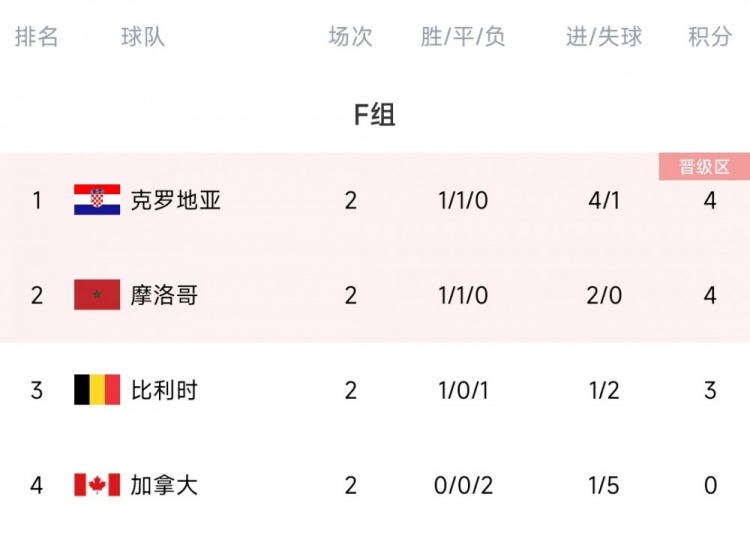Screen dimensions: 750x536
Task: Select the 比利时 team name
Action: pyautogui.click(x=164, y=390)
